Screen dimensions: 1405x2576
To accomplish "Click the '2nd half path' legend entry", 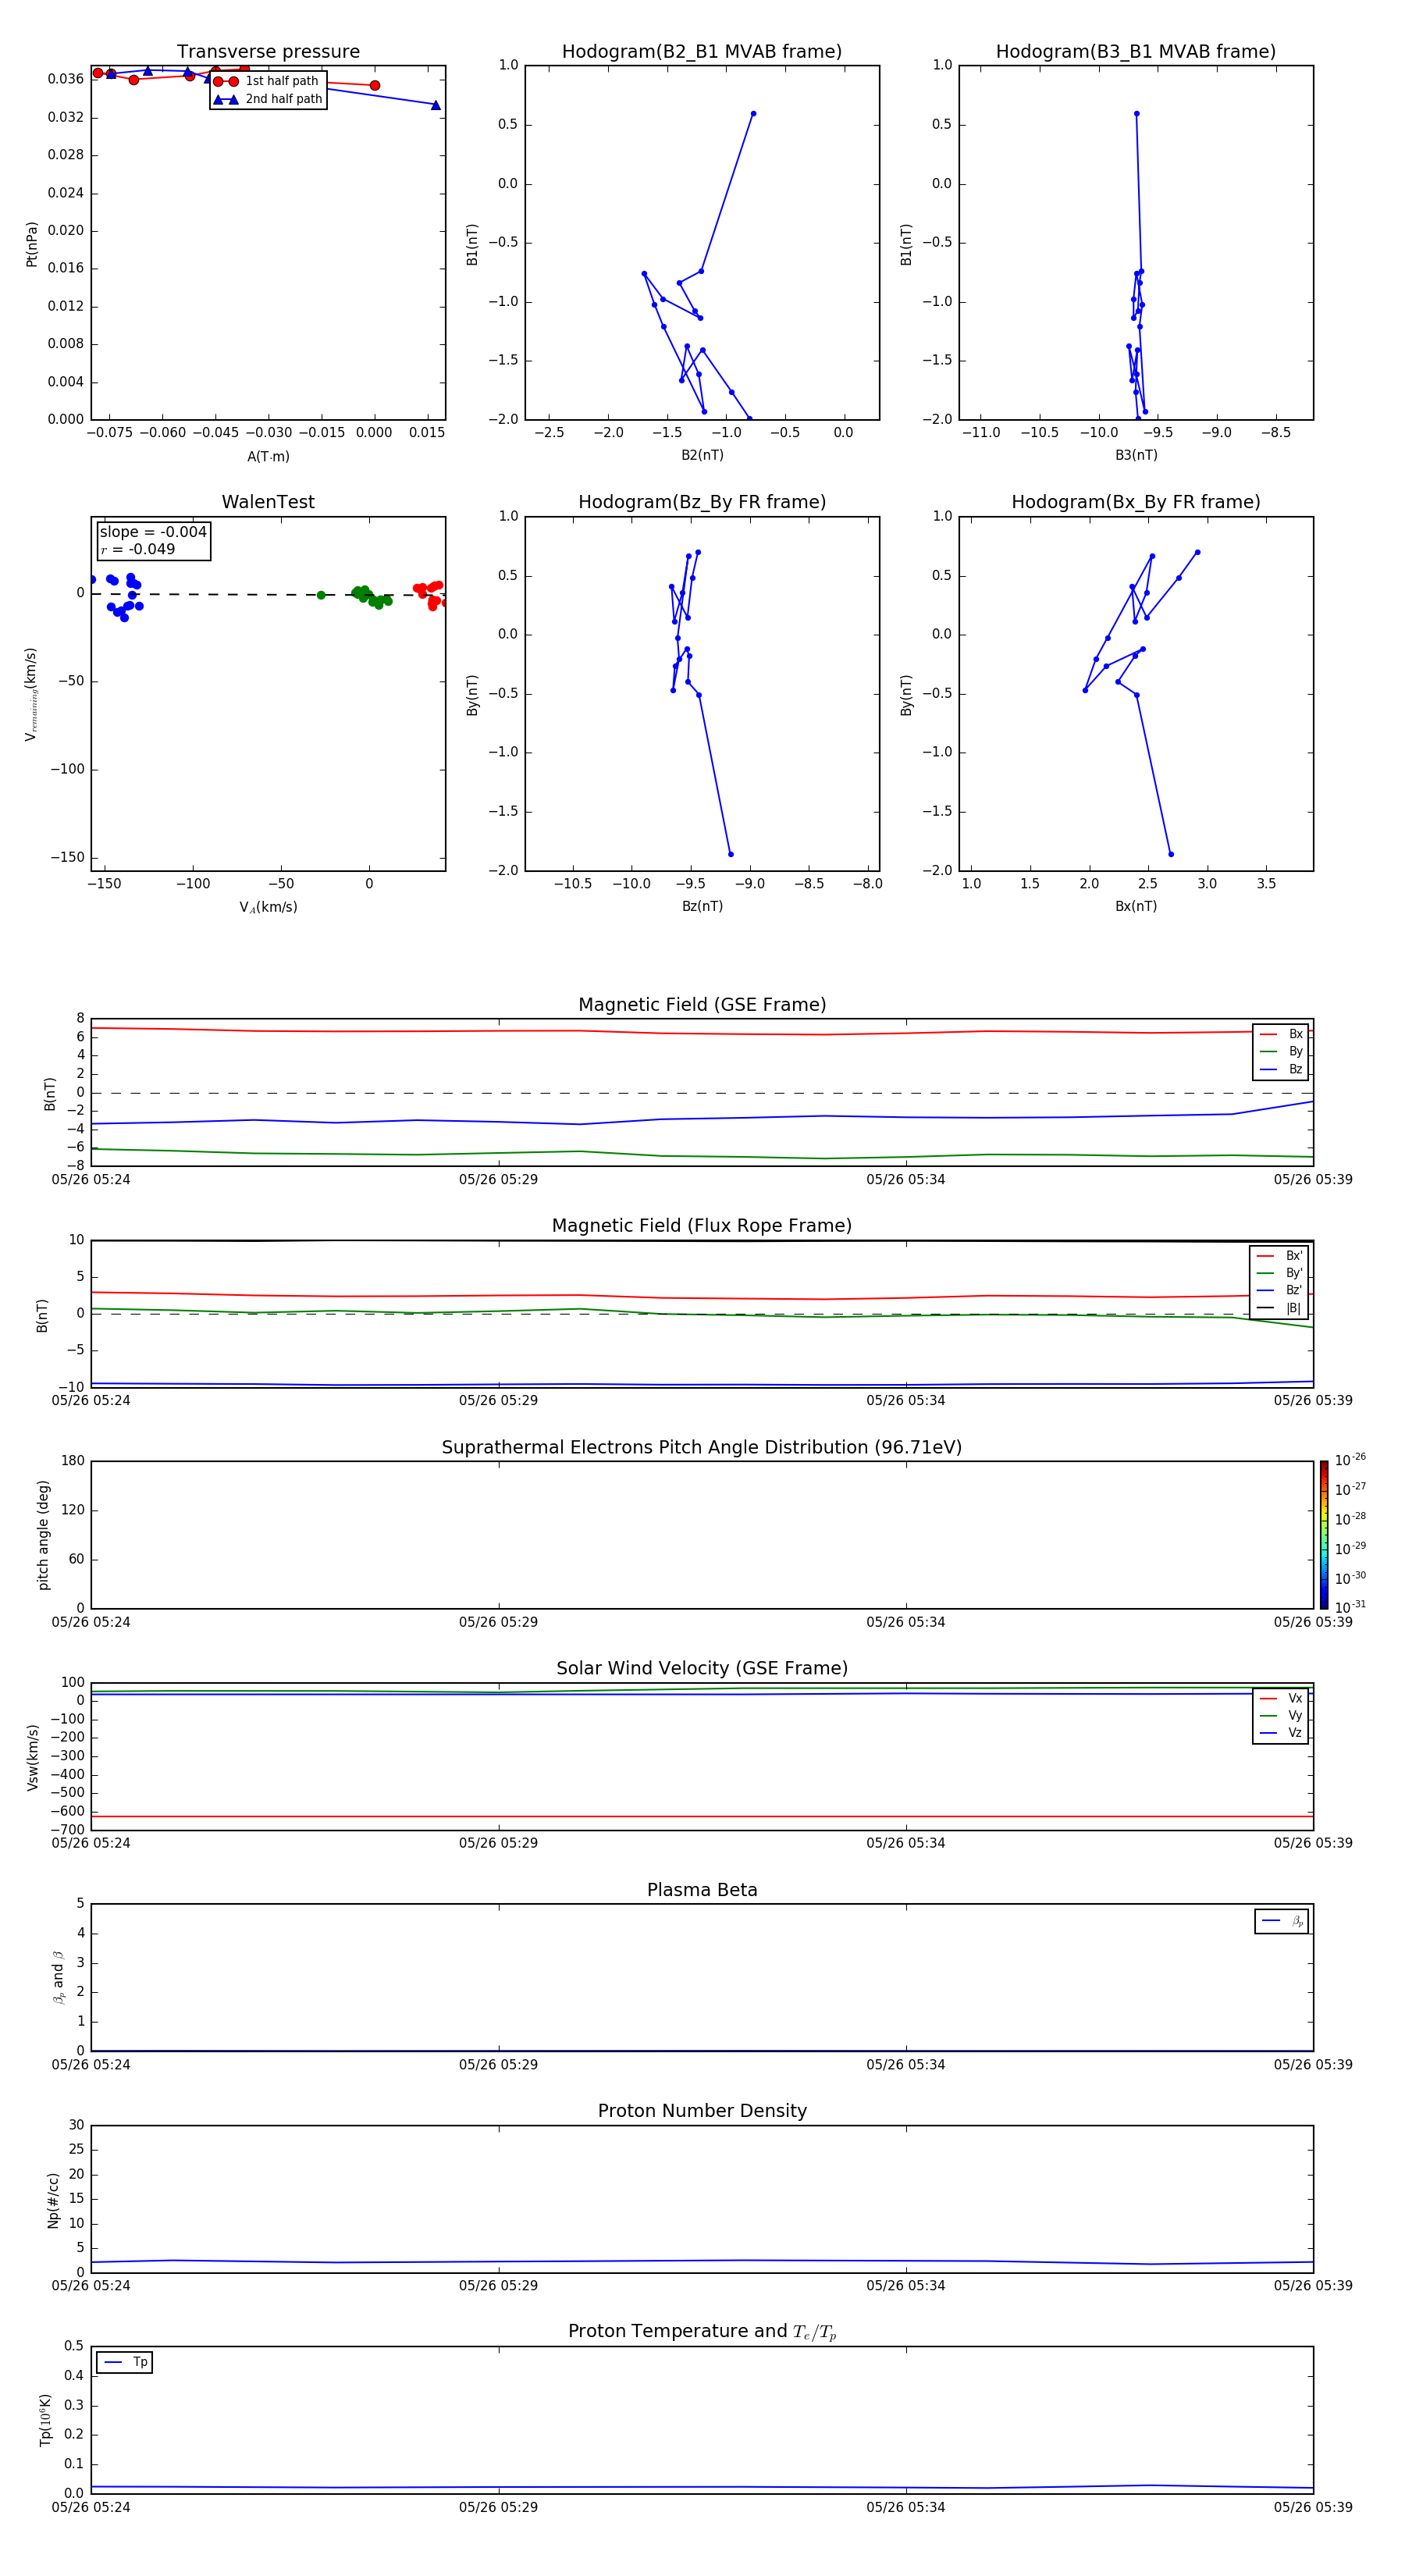I will pos(268,99).
